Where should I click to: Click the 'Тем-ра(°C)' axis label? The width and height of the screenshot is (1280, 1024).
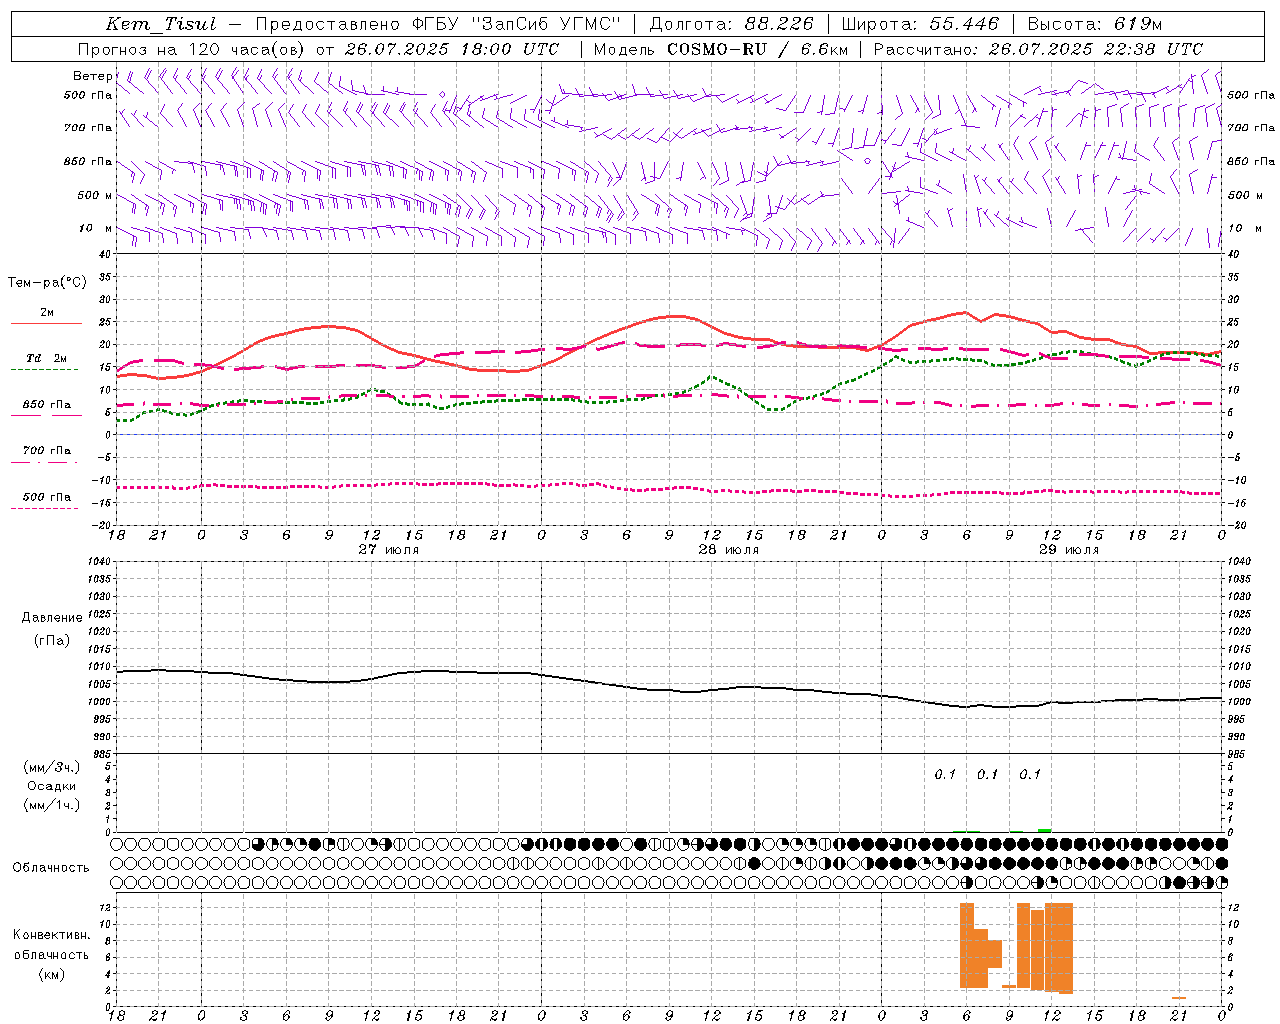coord(47,283)
